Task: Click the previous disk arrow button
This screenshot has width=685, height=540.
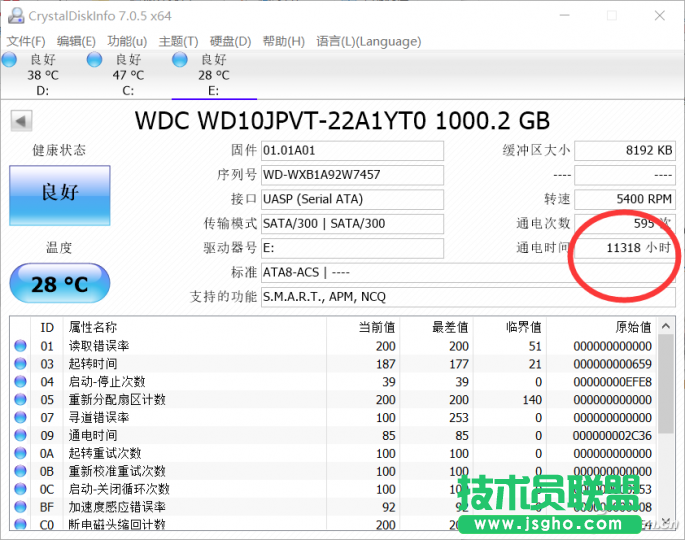Action: pos(21,121)
